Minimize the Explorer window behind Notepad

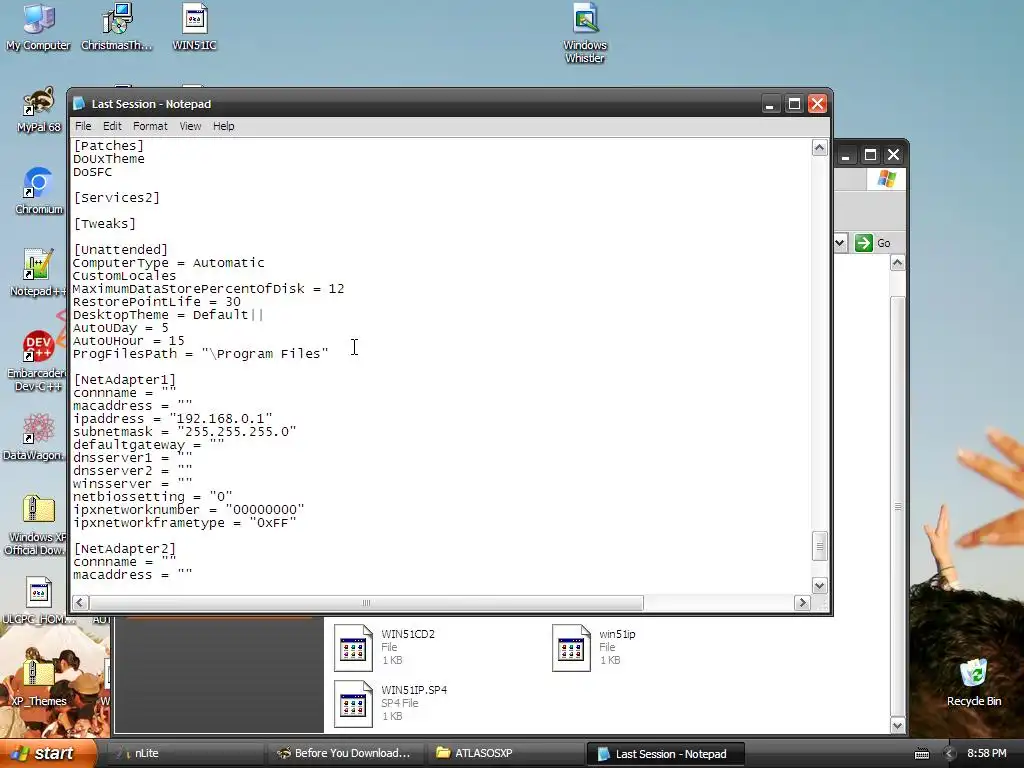coord(846,155)
